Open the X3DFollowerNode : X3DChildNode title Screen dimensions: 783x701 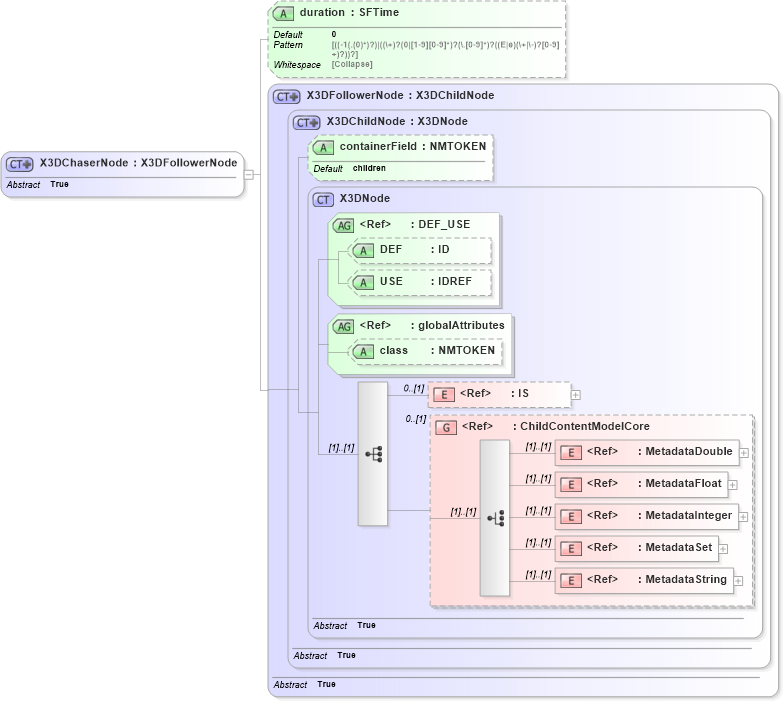(x=400, y=95)
